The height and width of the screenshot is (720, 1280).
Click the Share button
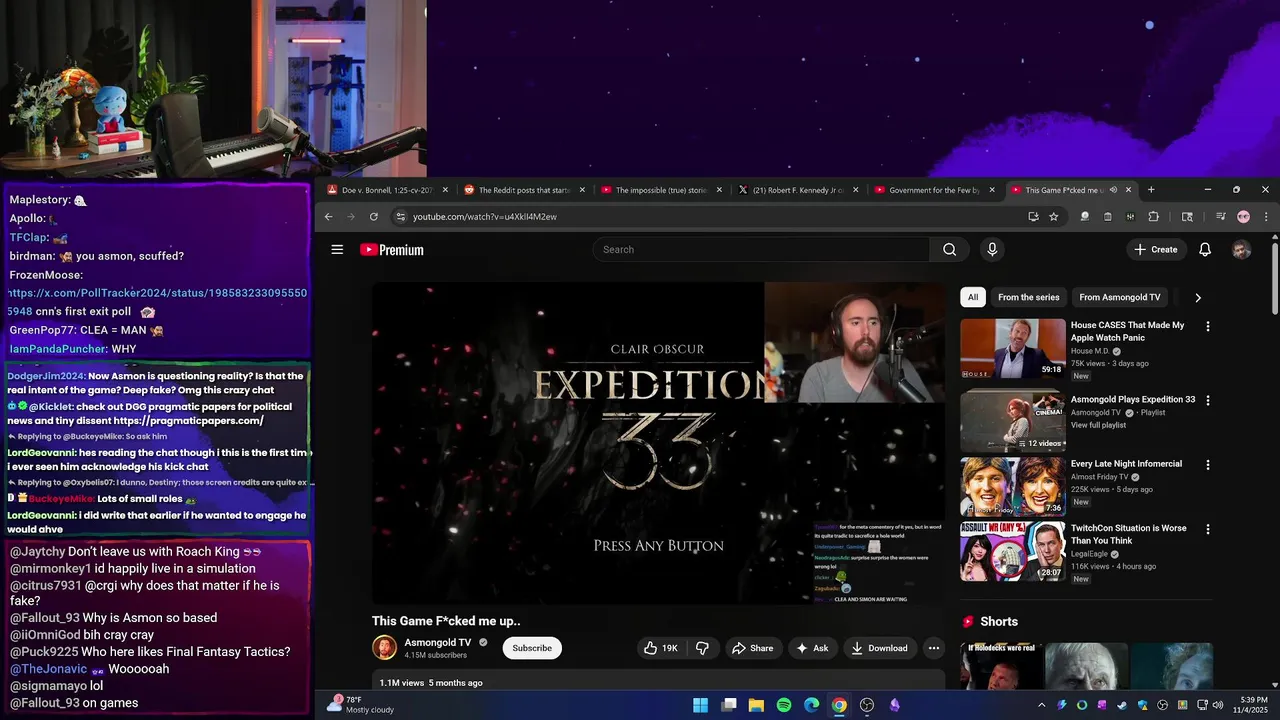pyautogui.click(x=752, y=648)
